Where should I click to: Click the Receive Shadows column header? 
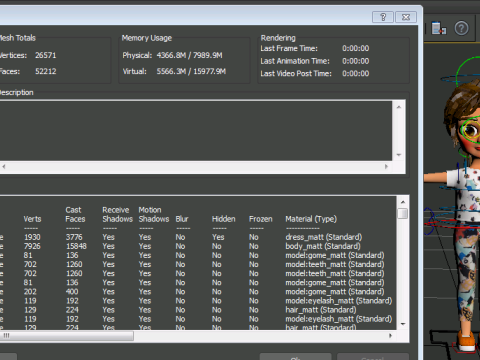[117, 214]
